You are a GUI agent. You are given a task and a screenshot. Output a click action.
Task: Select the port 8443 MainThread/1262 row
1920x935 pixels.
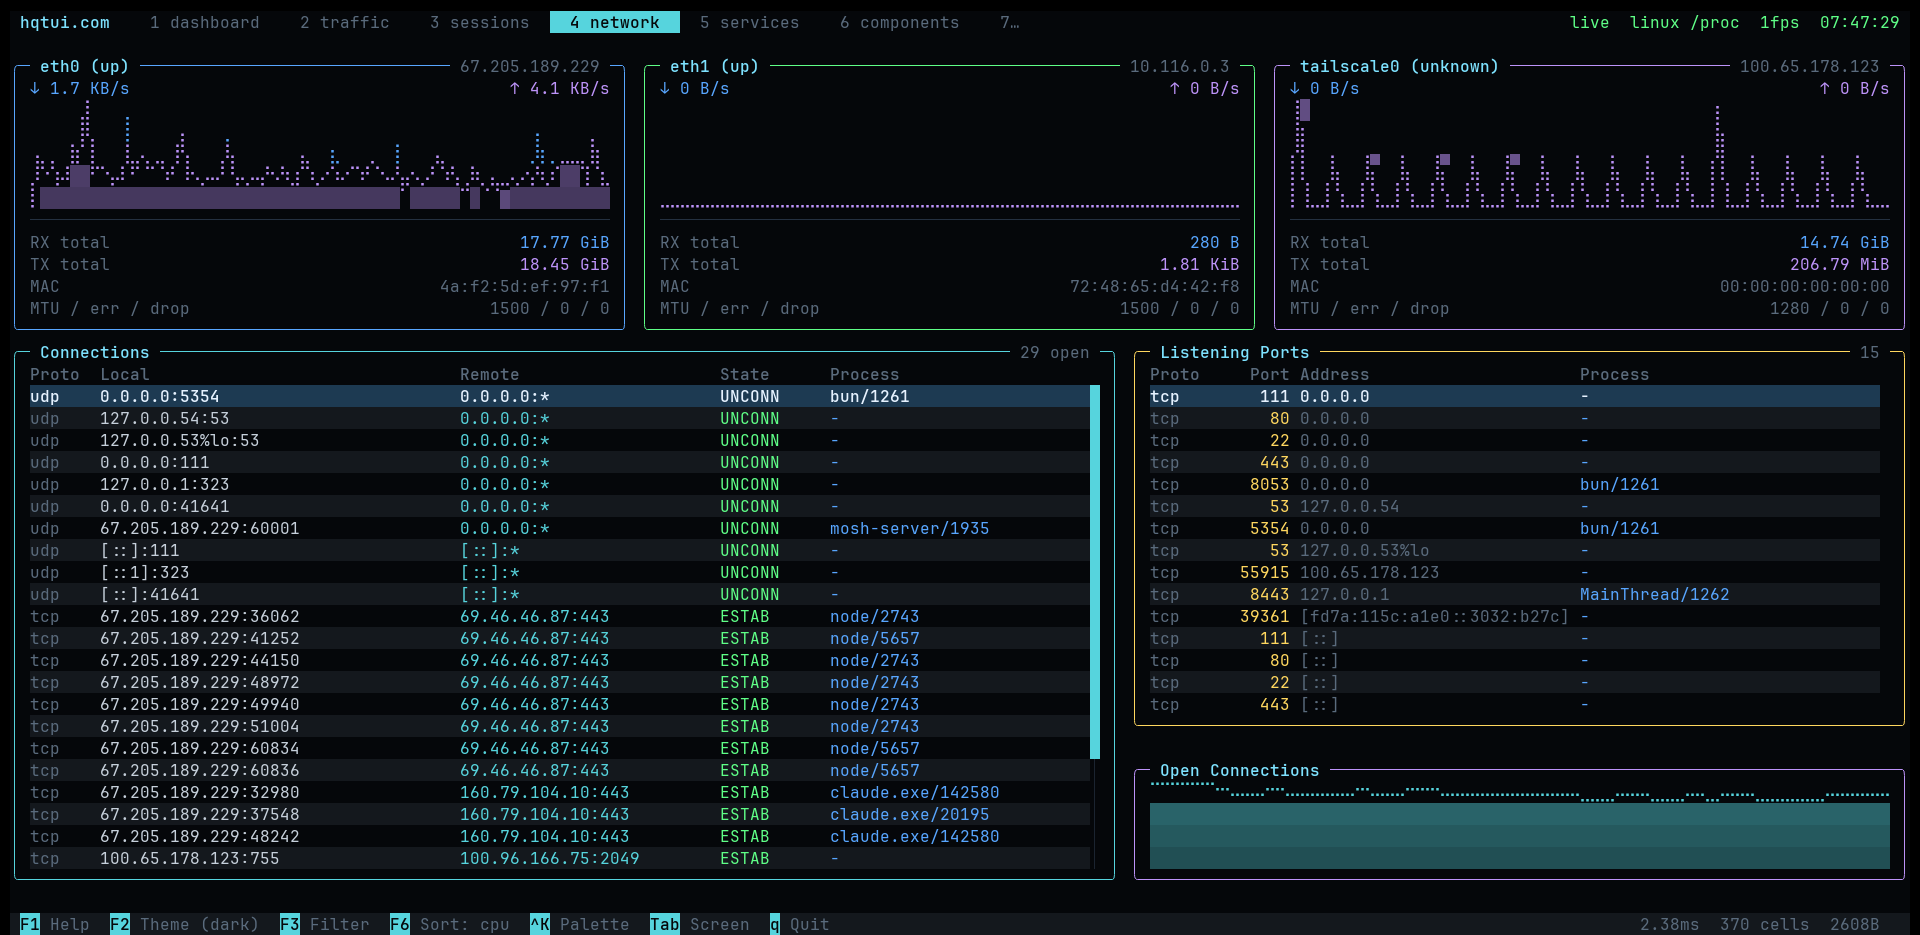click(x=1515, y=594)
